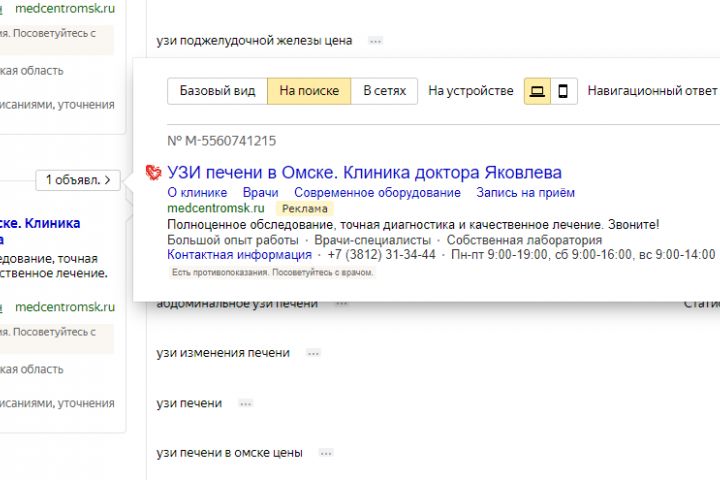Screen dimensions: 720x480
Task: Open 'Современное оборудование' sitelink
Action: 377,192
